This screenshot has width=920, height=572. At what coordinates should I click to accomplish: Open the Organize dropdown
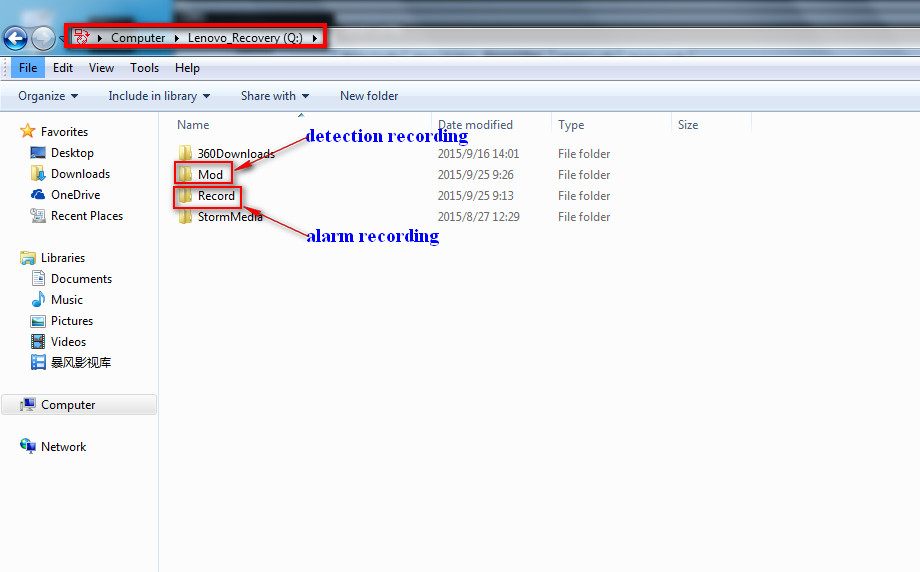coord(48,96)
